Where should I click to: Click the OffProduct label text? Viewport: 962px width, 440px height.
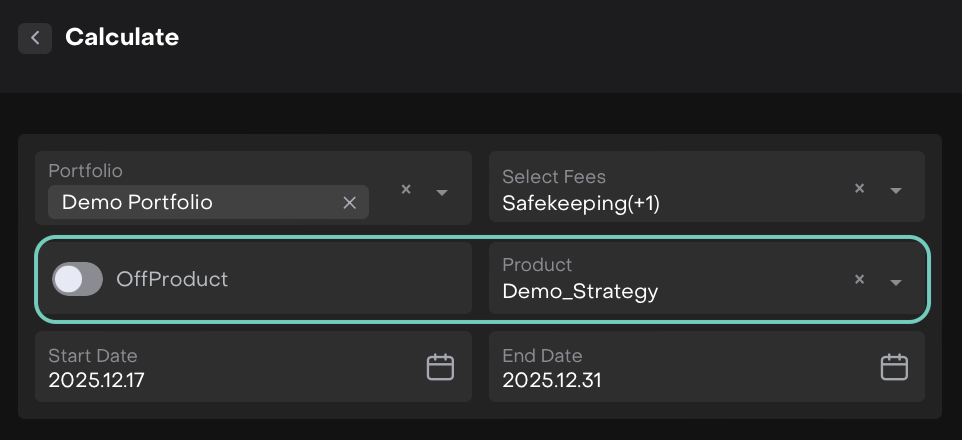coord(172,279)
